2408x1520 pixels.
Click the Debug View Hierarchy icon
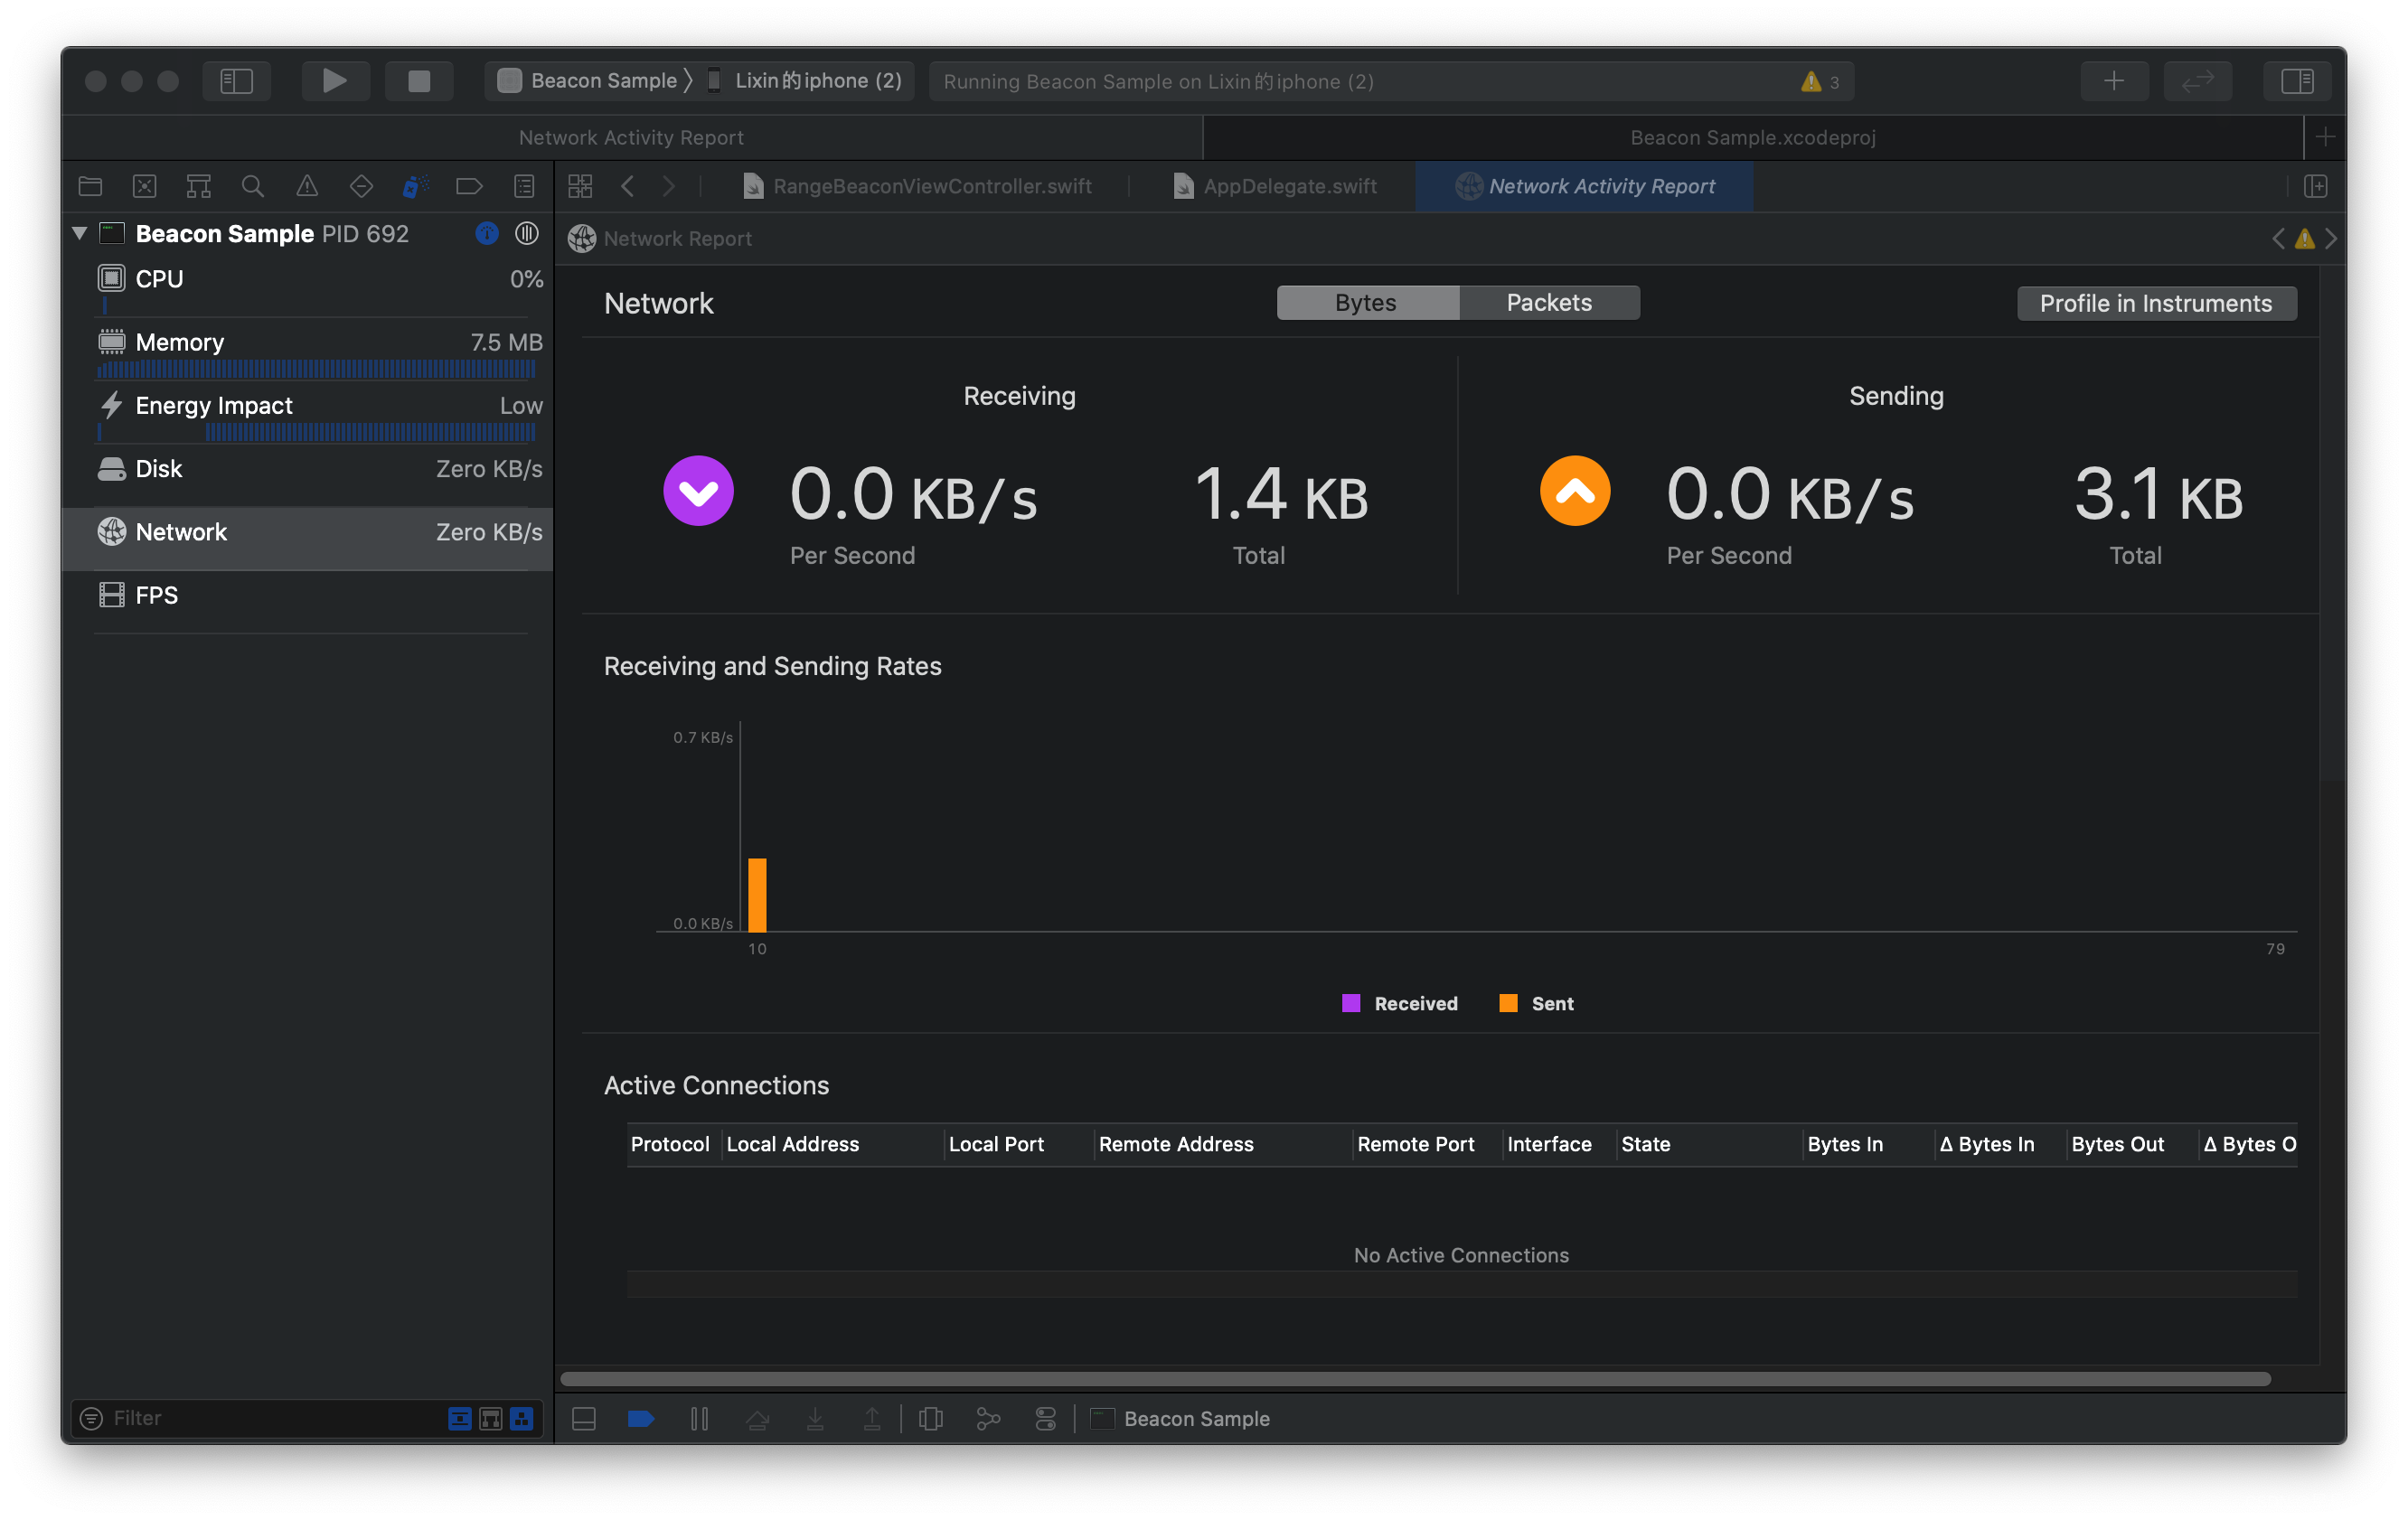[930, 1418]
